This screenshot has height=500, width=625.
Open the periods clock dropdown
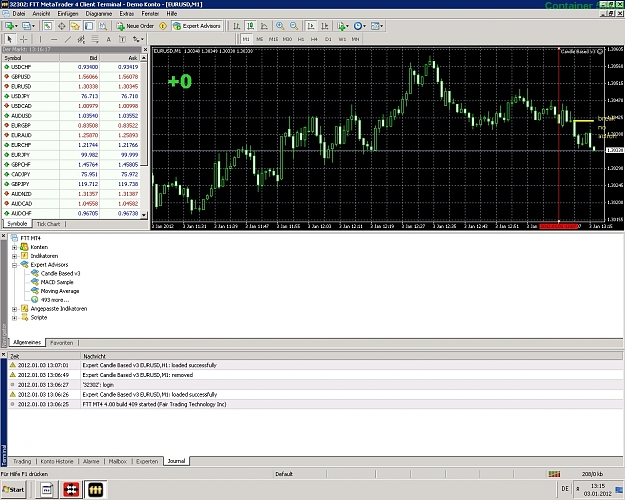click(x=360, y=26)
